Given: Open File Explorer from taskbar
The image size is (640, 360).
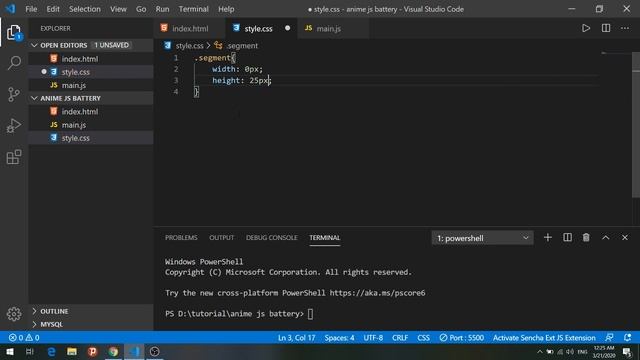Looking at the screenshot, I should [72, 351].
